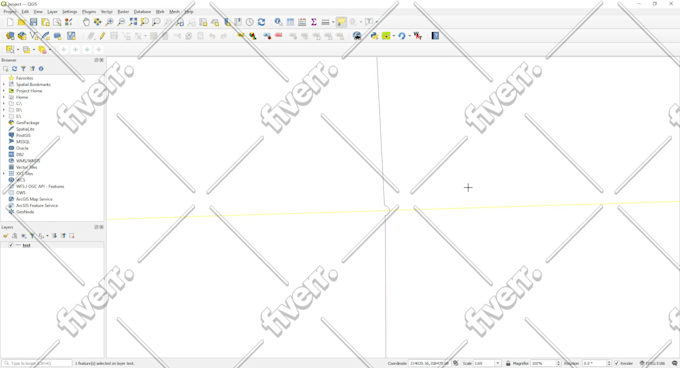Refresh the Browser panel

tap(14, 68)
